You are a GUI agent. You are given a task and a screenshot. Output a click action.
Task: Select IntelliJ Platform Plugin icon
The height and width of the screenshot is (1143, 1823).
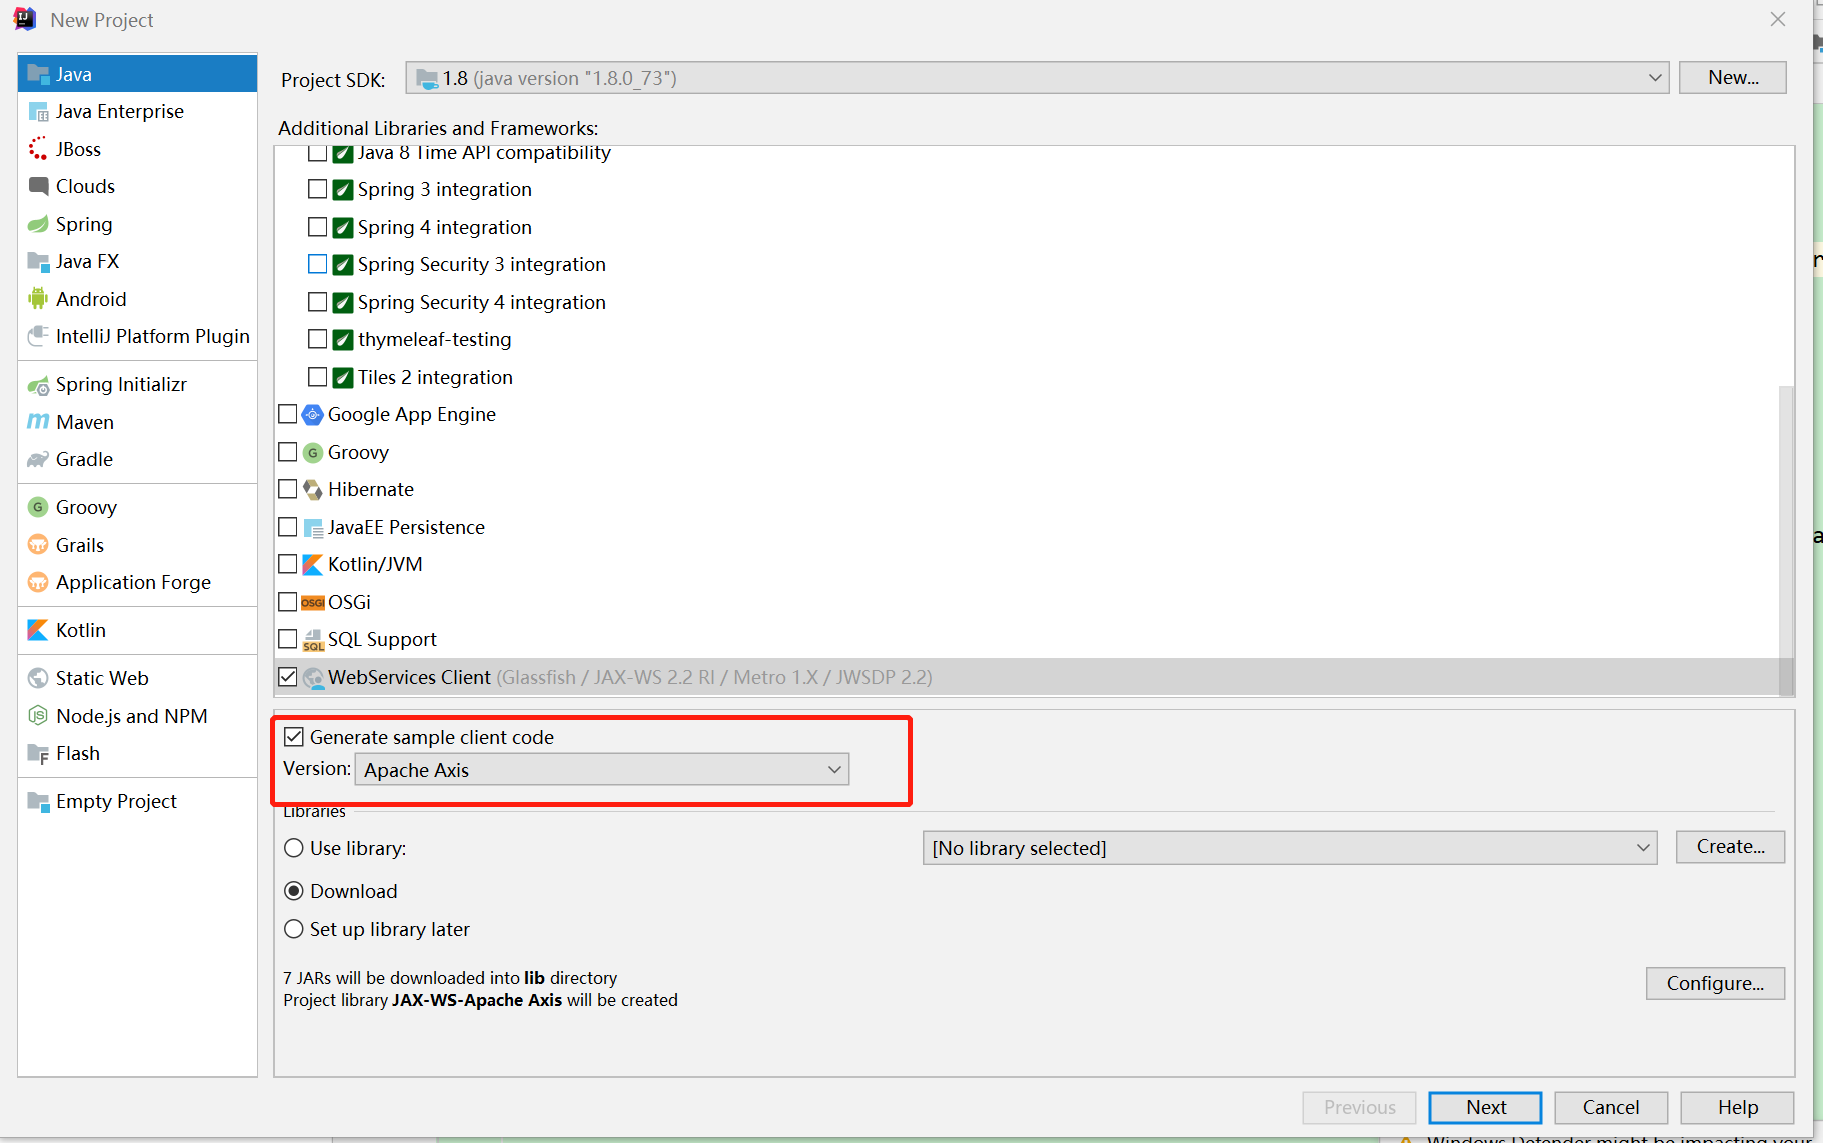[38, 336]
